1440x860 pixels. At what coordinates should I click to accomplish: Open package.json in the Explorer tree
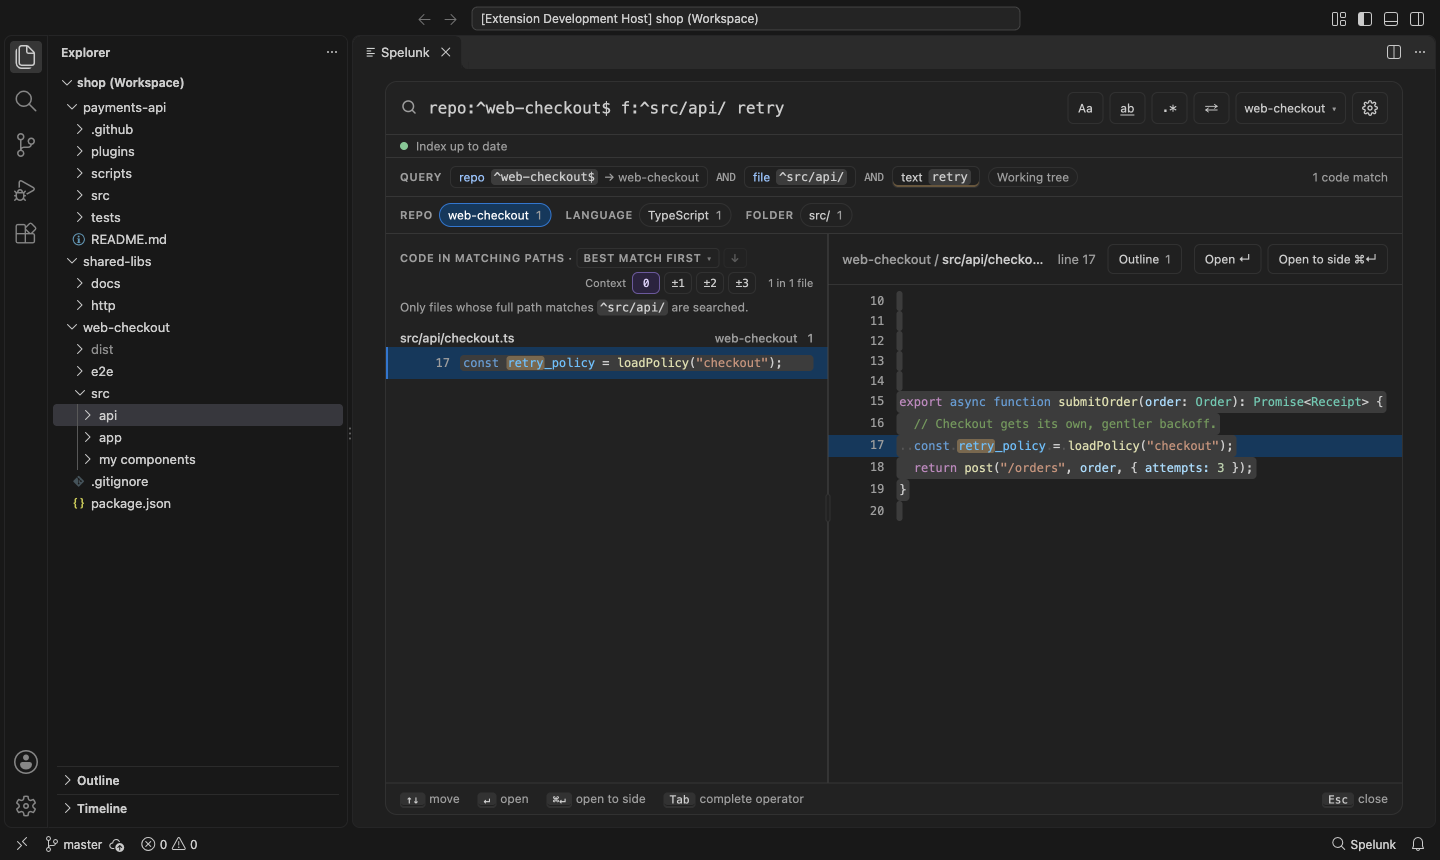click(198, 503)
